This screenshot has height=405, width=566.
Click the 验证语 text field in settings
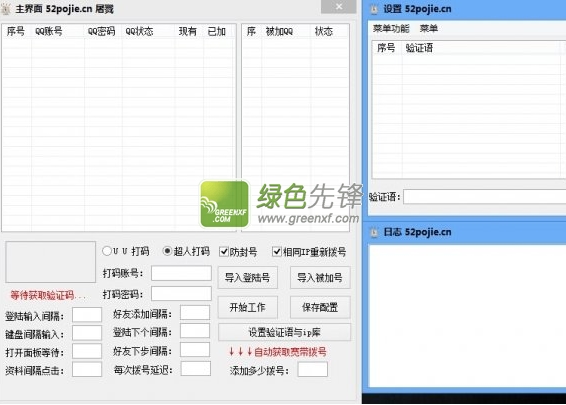[x=484, y=197]
